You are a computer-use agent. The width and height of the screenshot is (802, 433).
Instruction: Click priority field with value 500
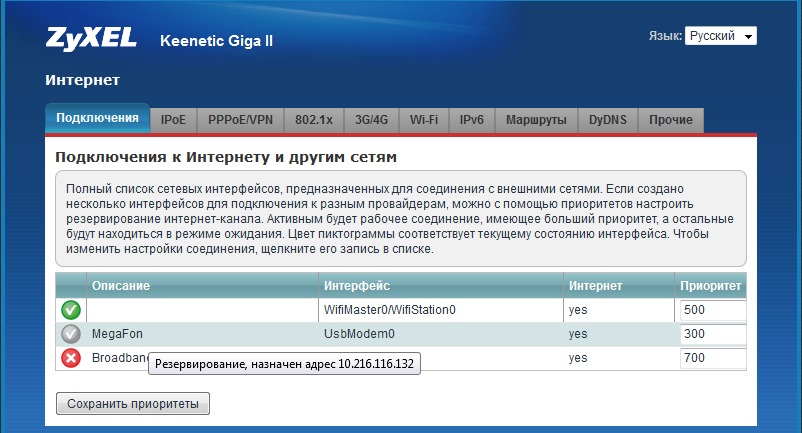(x=712, y=310)
